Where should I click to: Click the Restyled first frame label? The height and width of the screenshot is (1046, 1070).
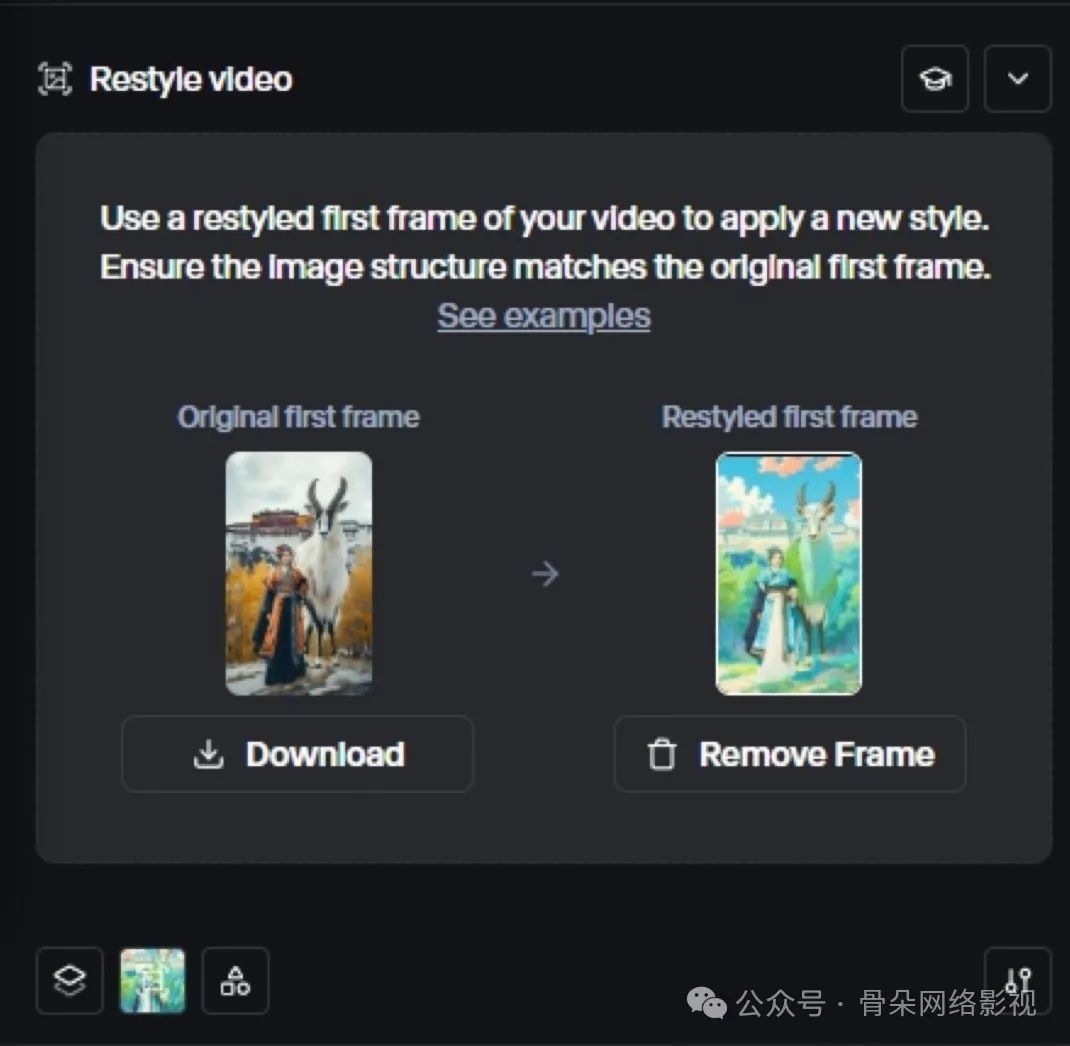789,417
